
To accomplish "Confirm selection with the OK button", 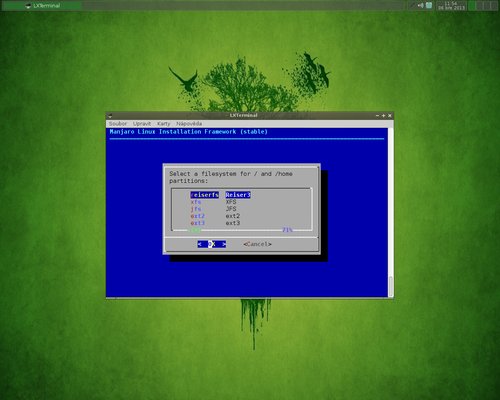I will point(212,244).
